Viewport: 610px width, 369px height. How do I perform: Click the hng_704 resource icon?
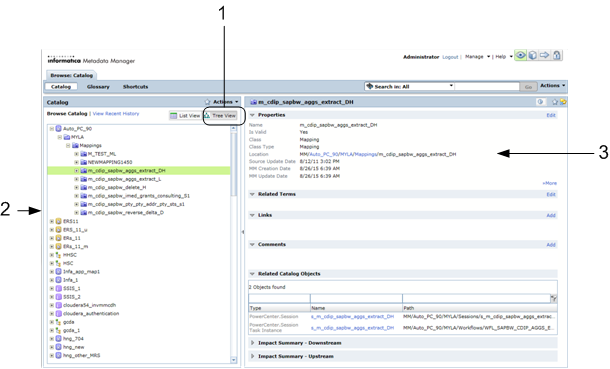[x=59, y=339]
